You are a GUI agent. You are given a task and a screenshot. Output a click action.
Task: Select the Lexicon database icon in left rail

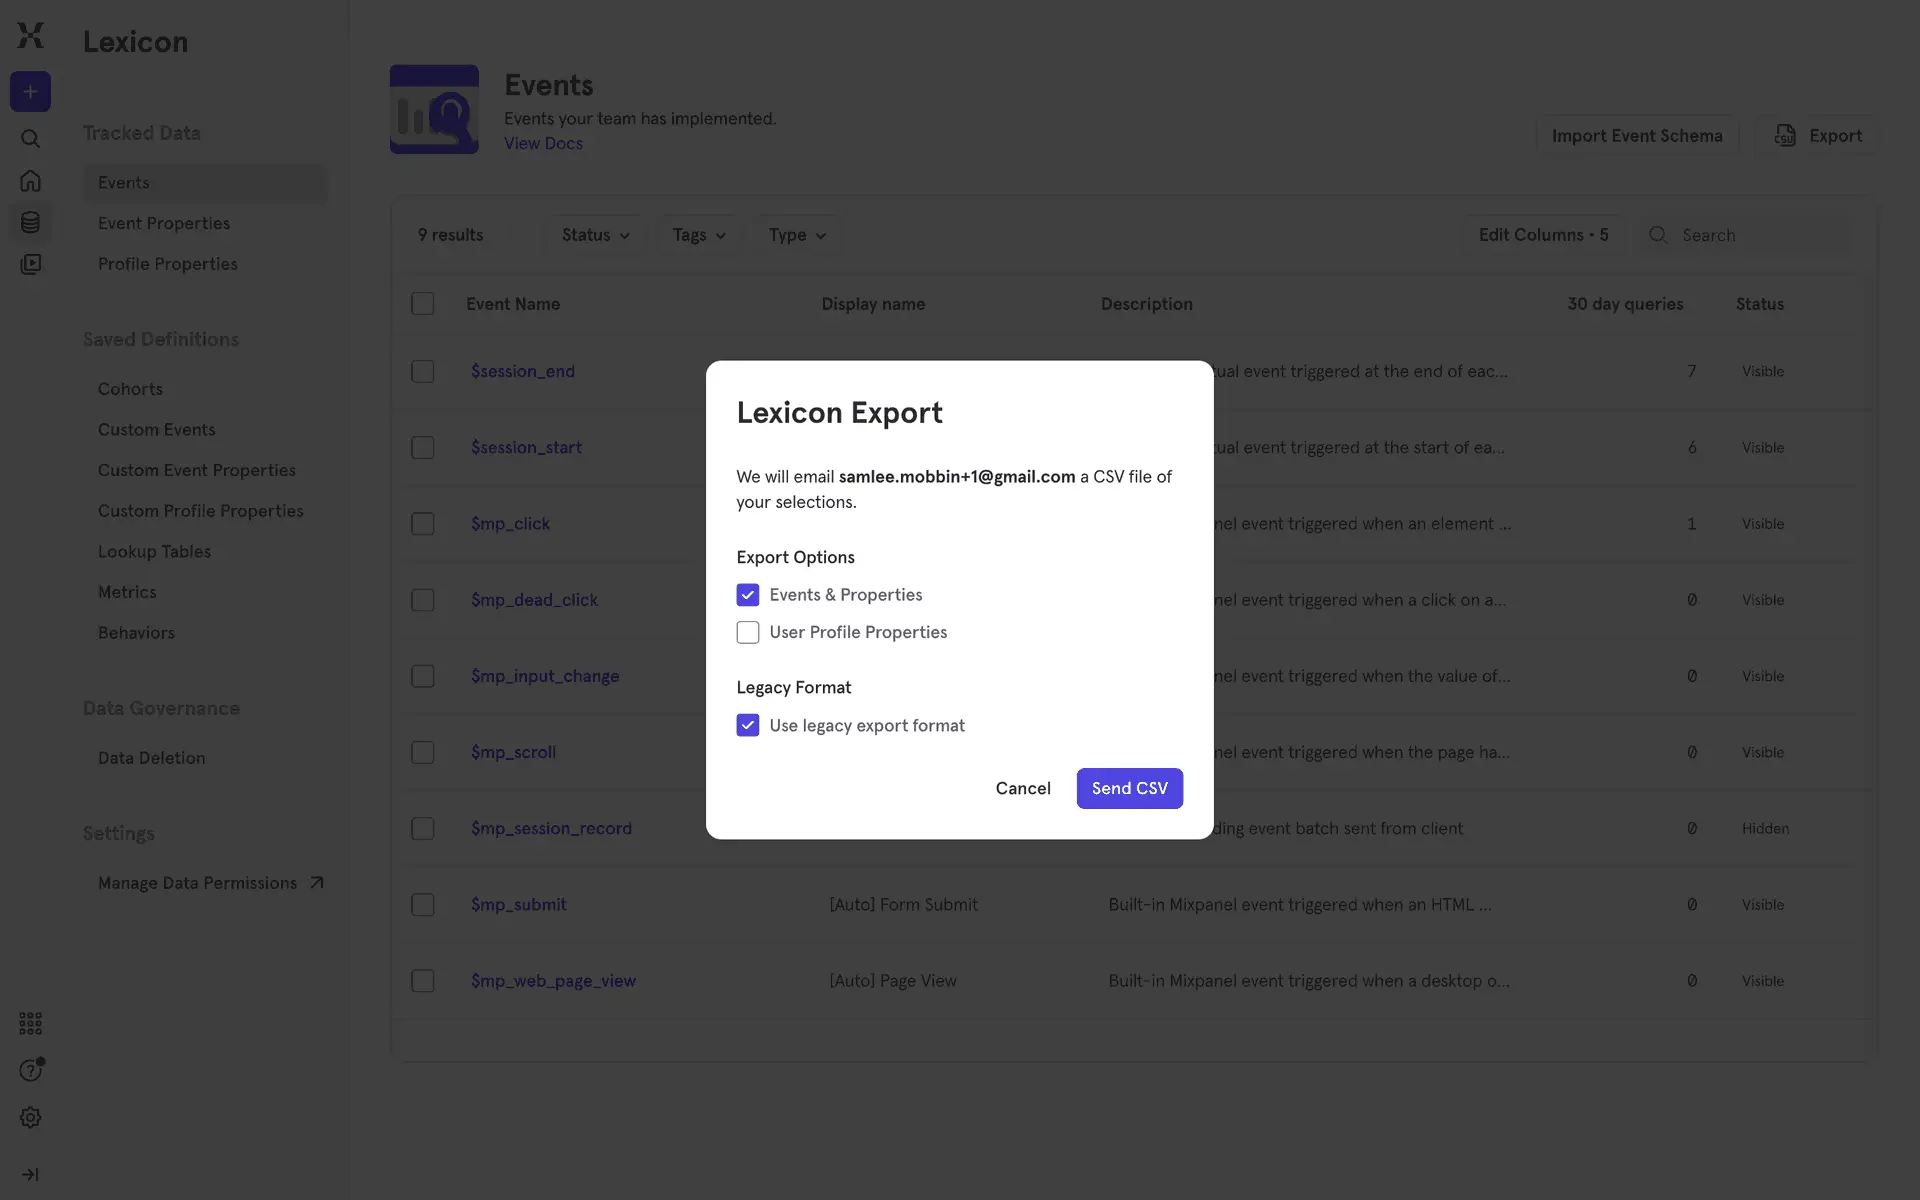click(30, 222)
